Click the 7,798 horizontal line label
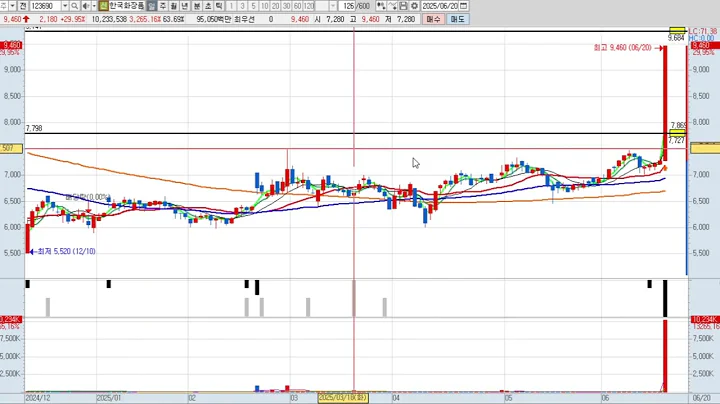The width and height of the screenshot is (720, 404). click(x=34, y=129)
